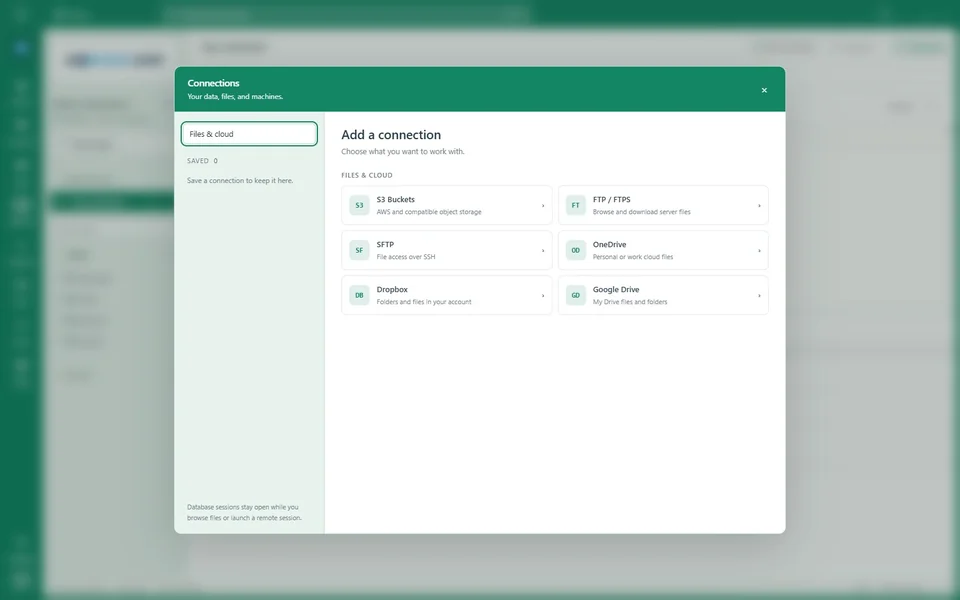Click 'Save a connection to keep it here' text
The image size is (960, 600).
[240, 181]
